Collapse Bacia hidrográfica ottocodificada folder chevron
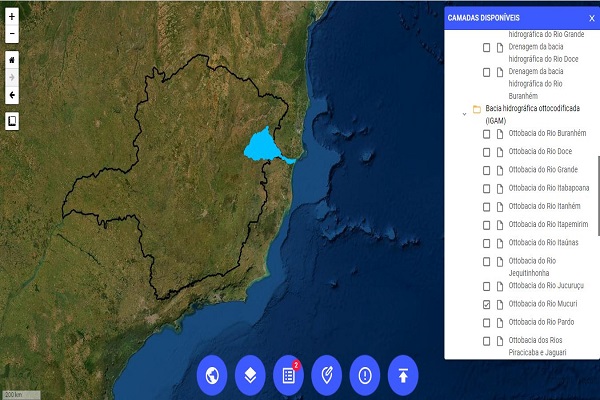 tap(464, 114)
